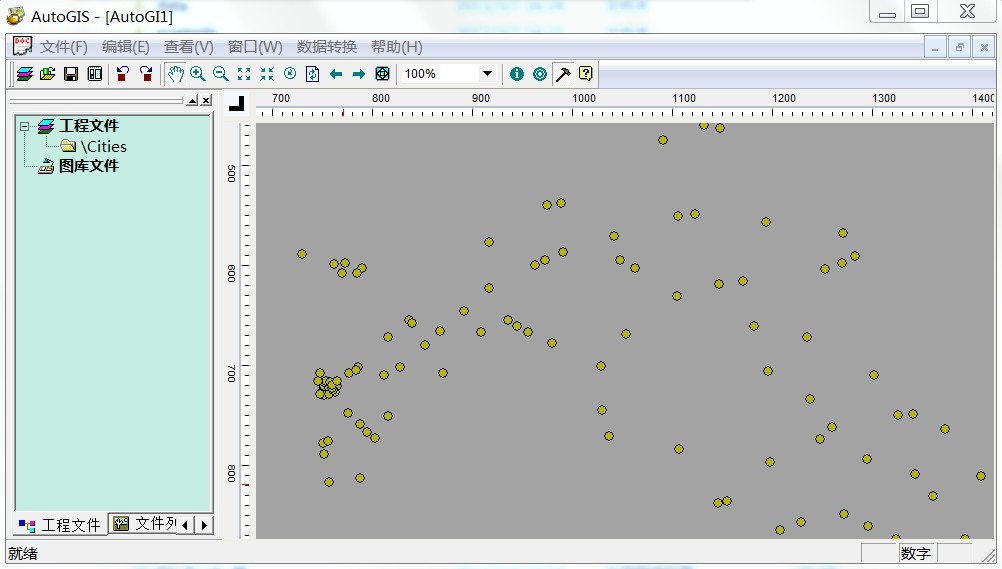Open the zoom percentage dropdown
The image size is (1002, 569).
[x=487, y=74]
